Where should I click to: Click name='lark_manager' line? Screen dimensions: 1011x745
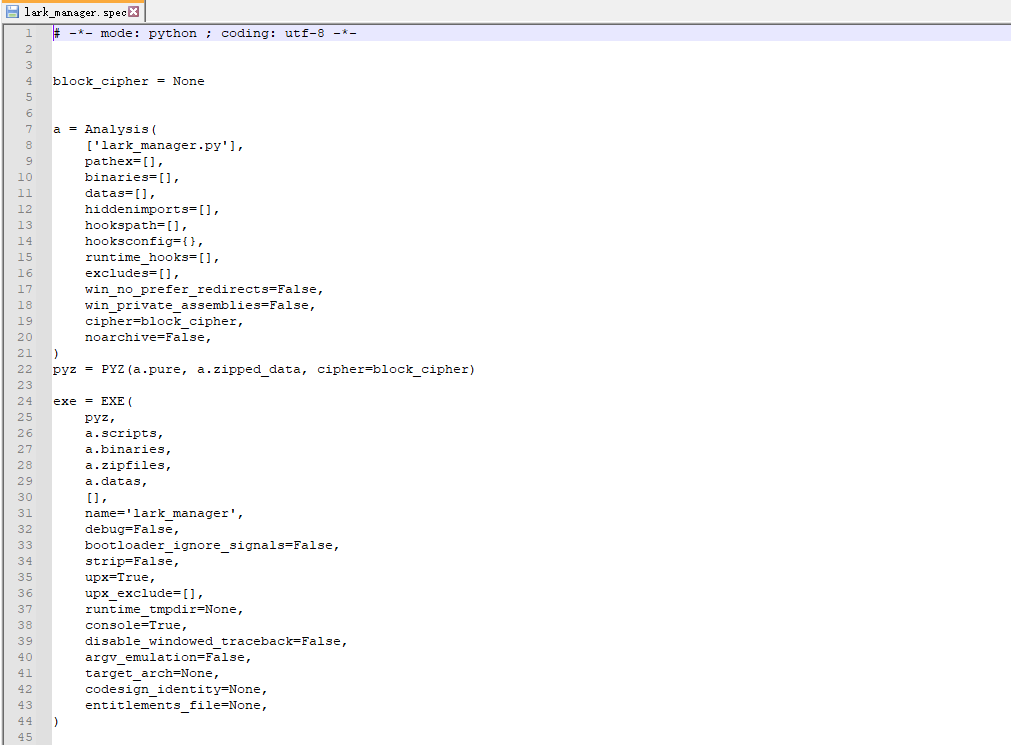pos(164,513)
